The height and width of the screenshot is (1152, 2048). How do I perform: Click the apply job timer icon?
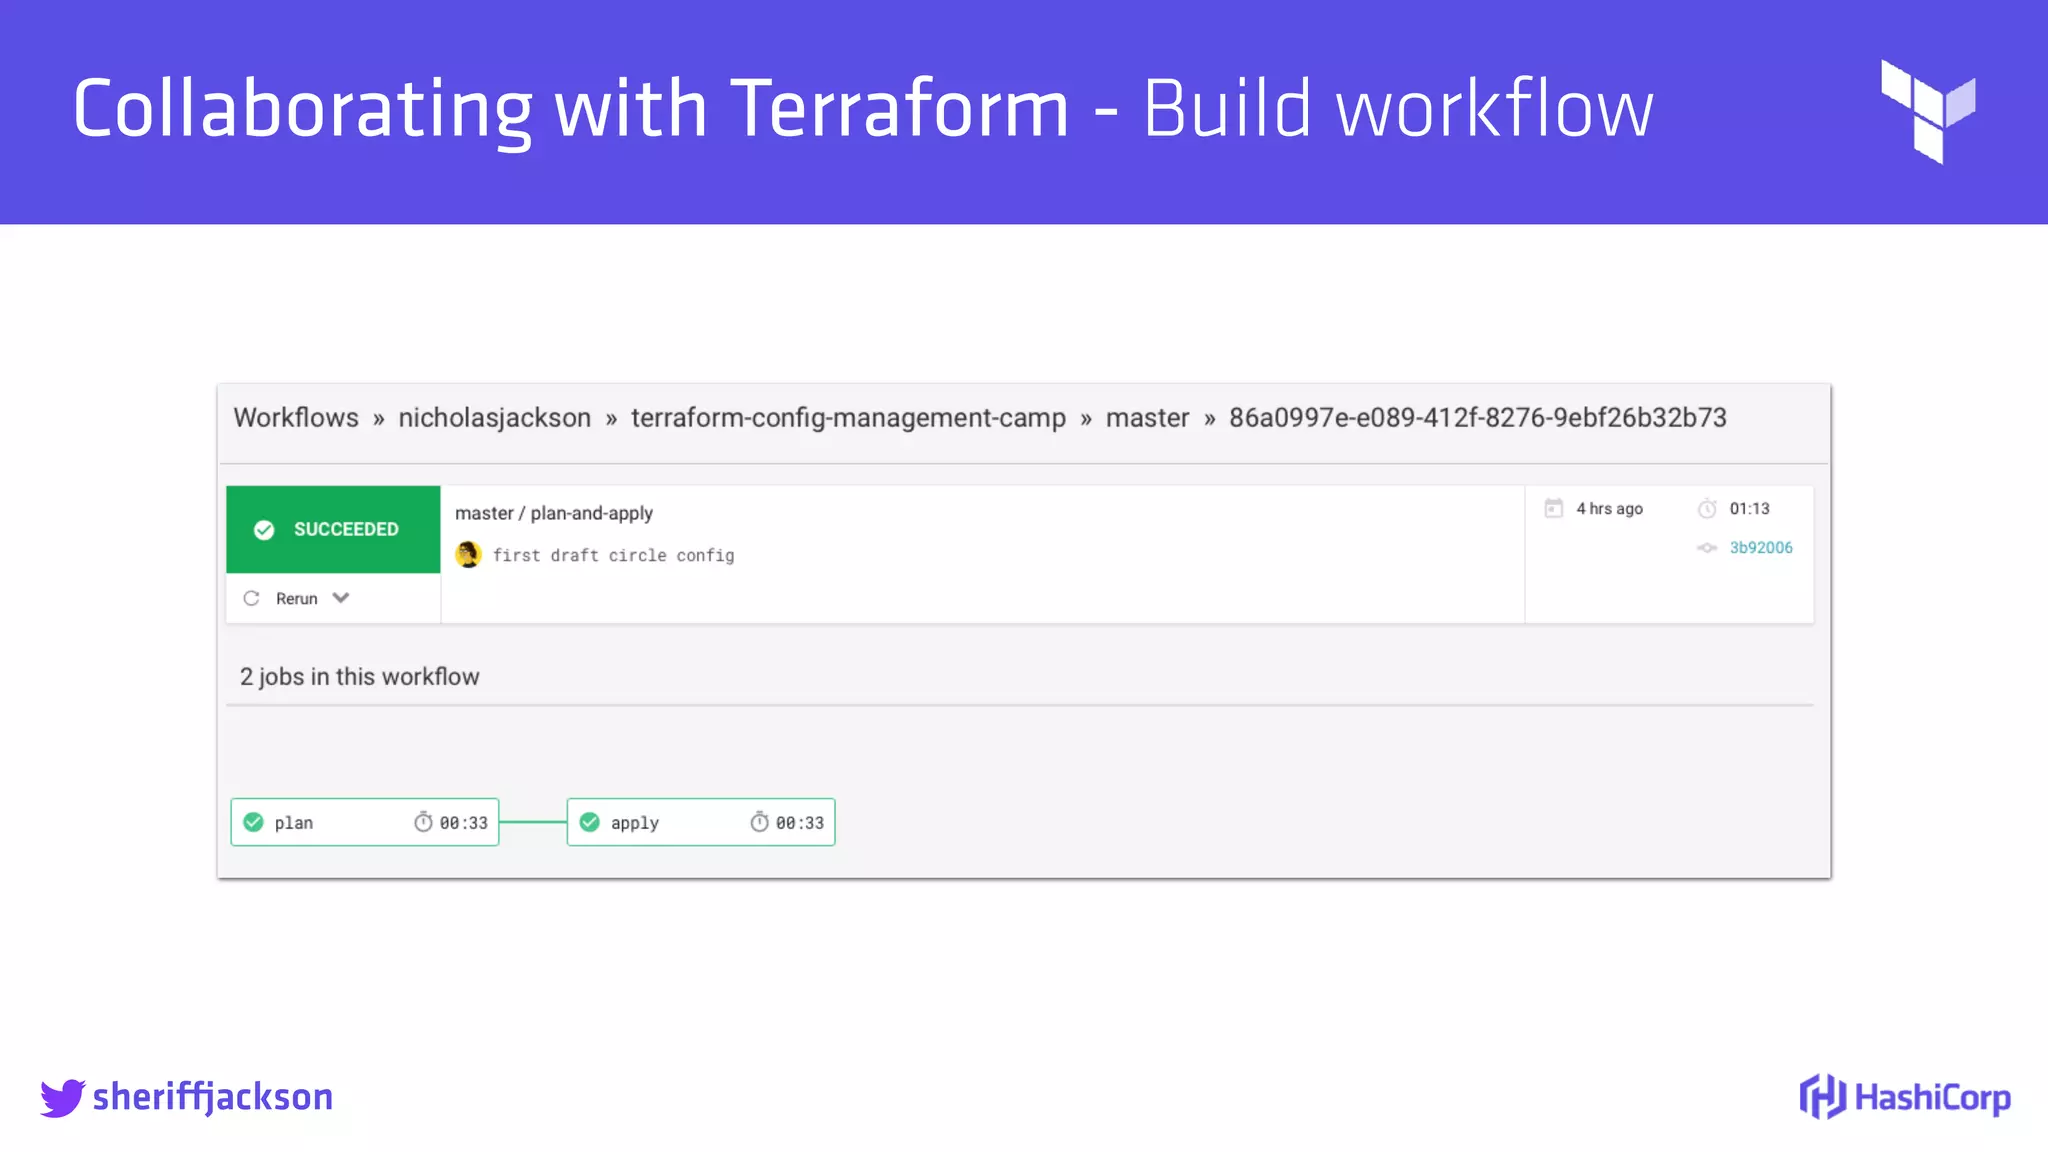point(759,822)
